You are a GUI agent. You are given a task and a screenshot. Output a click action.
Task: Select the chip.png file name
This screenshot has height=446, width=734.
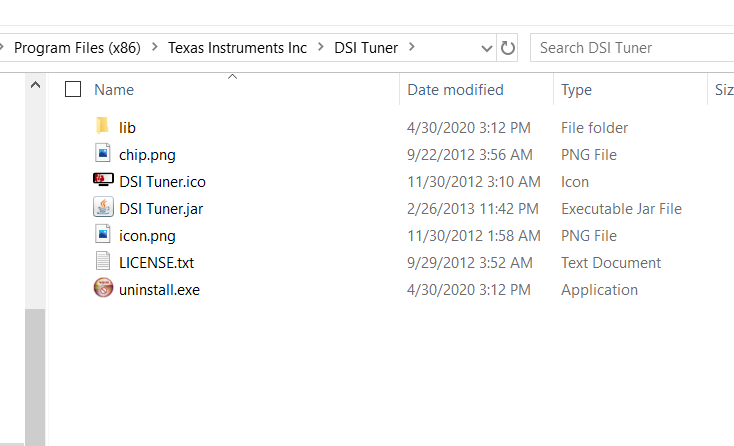pos(147,155)
